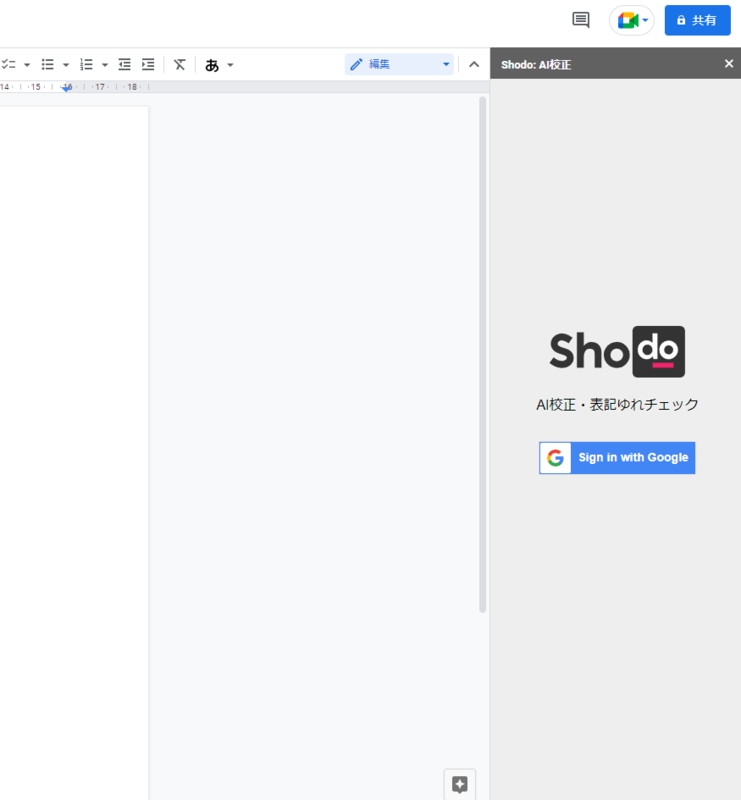The image size is (741, 800).
Task: Open the numbered list style dropdown
Action: [x=105, y=65]
